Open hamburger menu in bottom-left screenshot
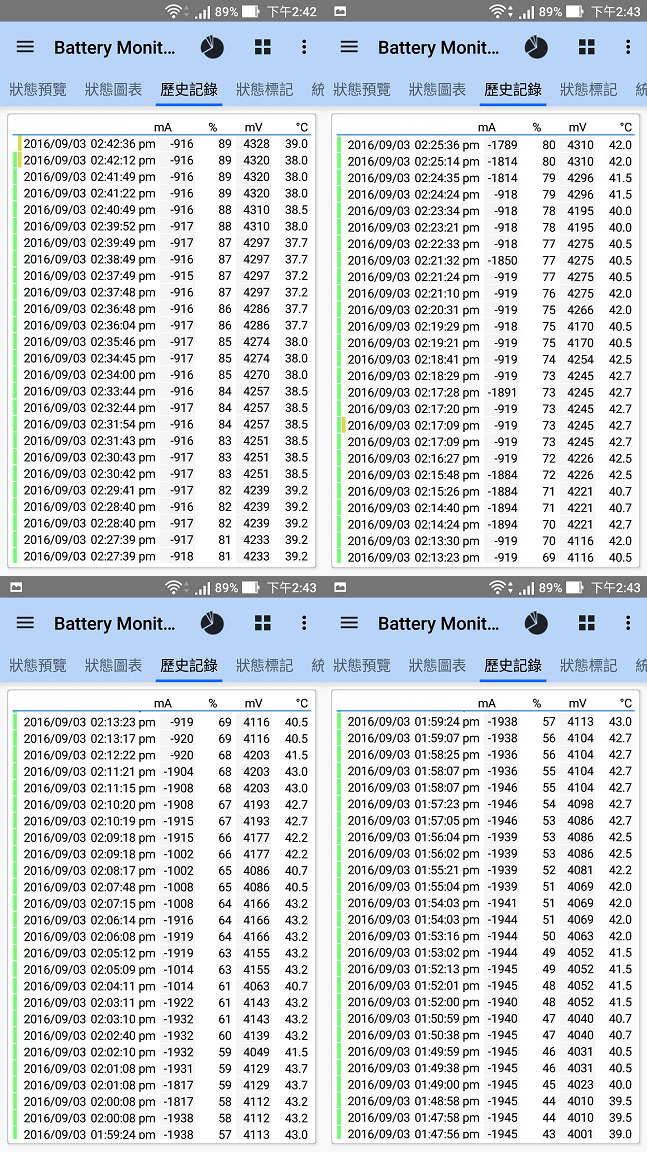The height and width of the screenshot is (1152, 647). pyautogui.click(x=26, y=623)
